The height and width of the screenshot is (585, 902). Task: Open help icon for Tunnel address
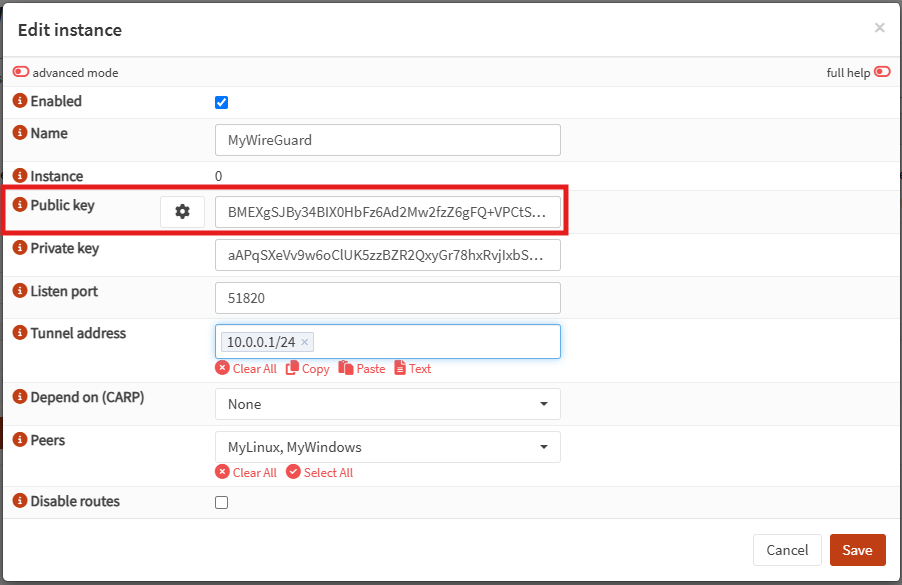pos(20,333)
